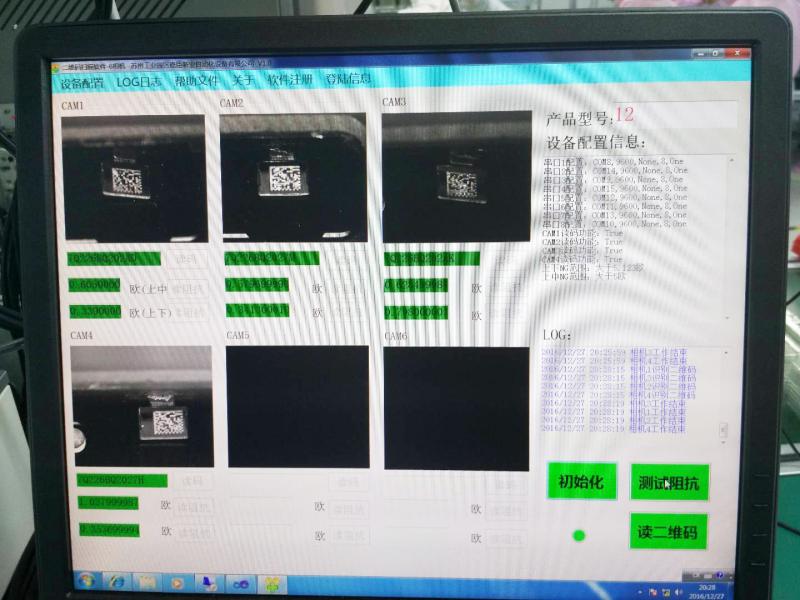Viewport: 800px width, 600px height.
Task: Click the 读码 button under CAM4
Action: pos(192,481)
